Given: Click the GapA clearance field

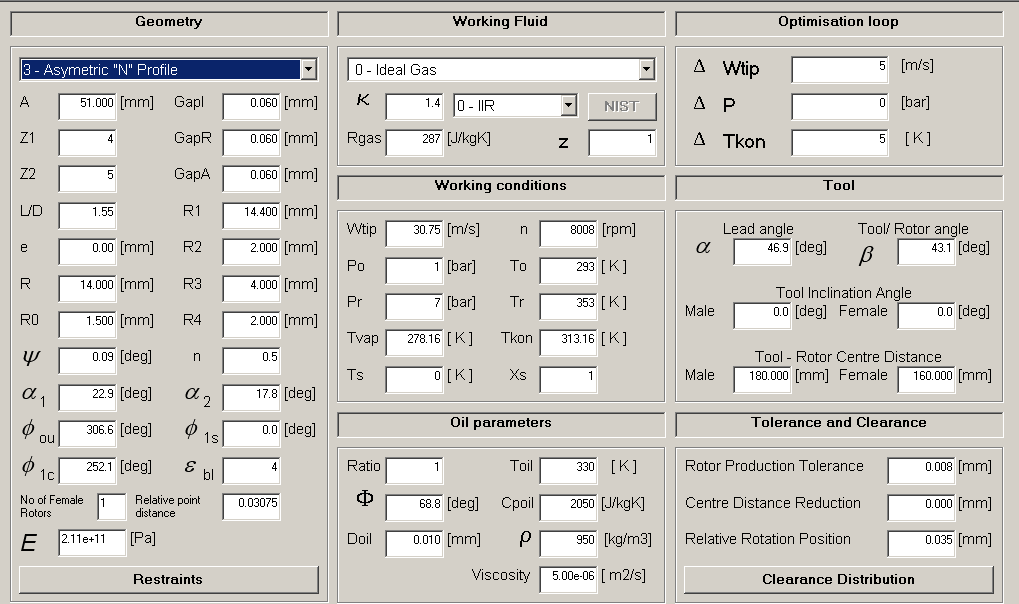Looking at the screenshot, I should tap(252, 178).
